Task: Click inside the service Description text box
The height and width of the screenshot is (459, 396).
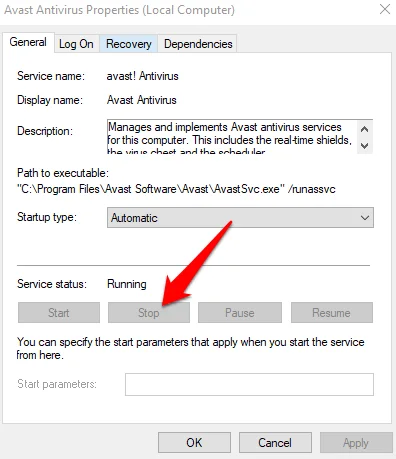Action: pos(232,137)
